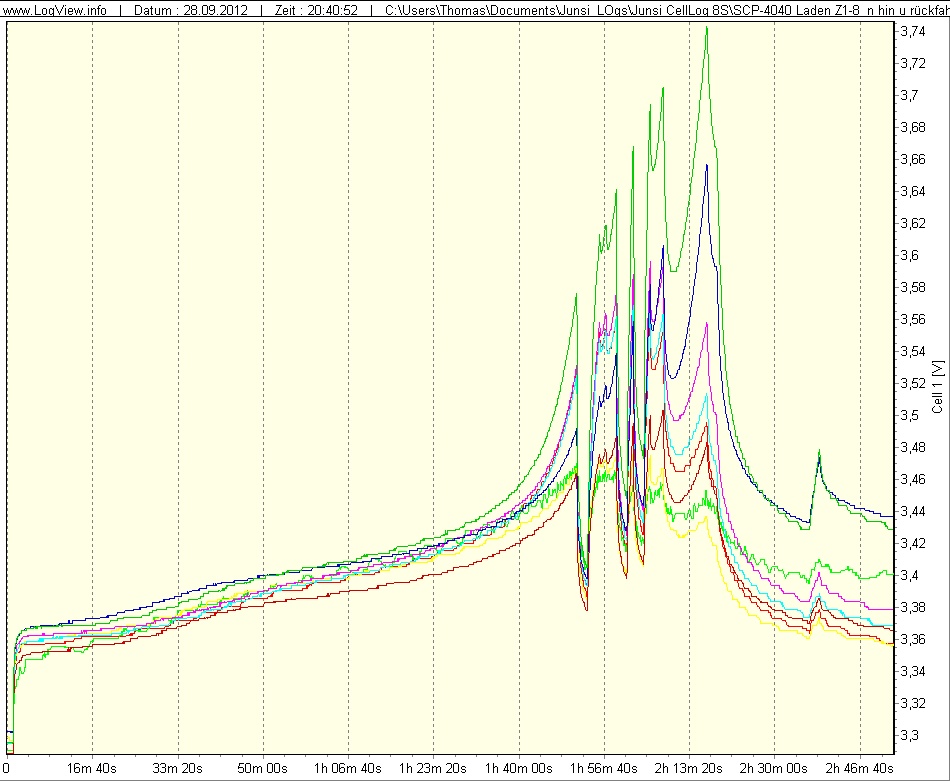Select the Cell 1 [V] axis title
Screen dimensions: 950x781
pyautogui.click(x=937, y=387)
